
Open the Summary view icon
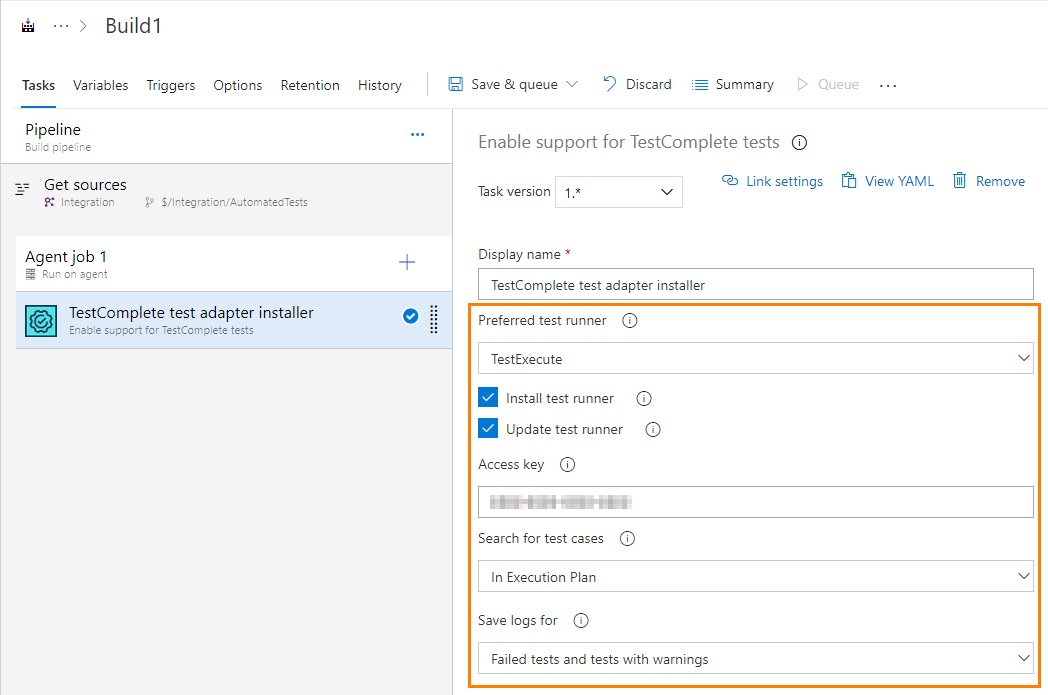click(x=700, y=84)
